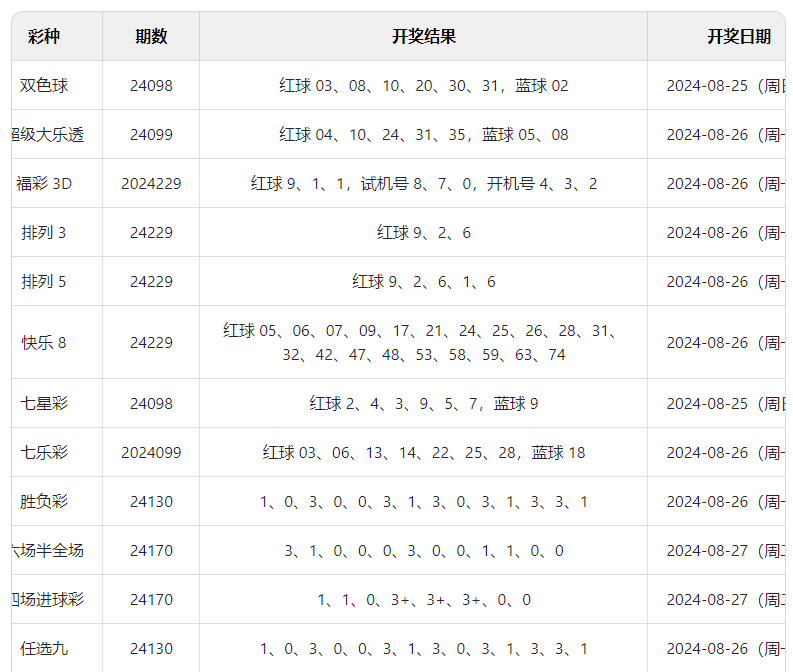Click the 期数 column header
Viewport: 793px width, 672px height.
(x=151, y=37)
